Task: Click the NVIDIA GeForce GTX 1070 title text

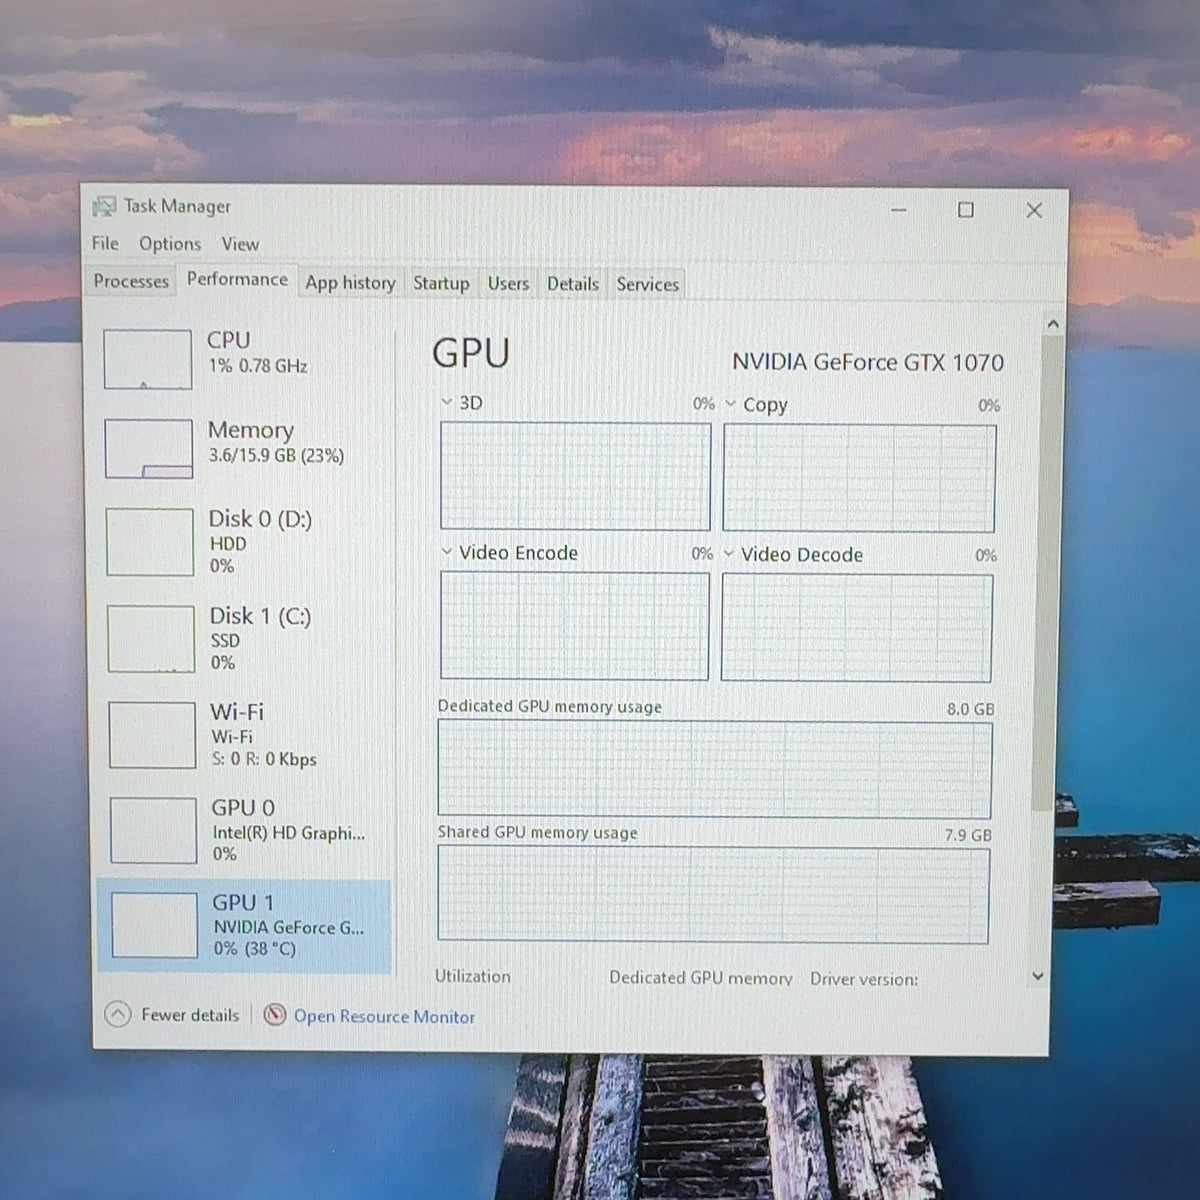Action: pos(868,362)
